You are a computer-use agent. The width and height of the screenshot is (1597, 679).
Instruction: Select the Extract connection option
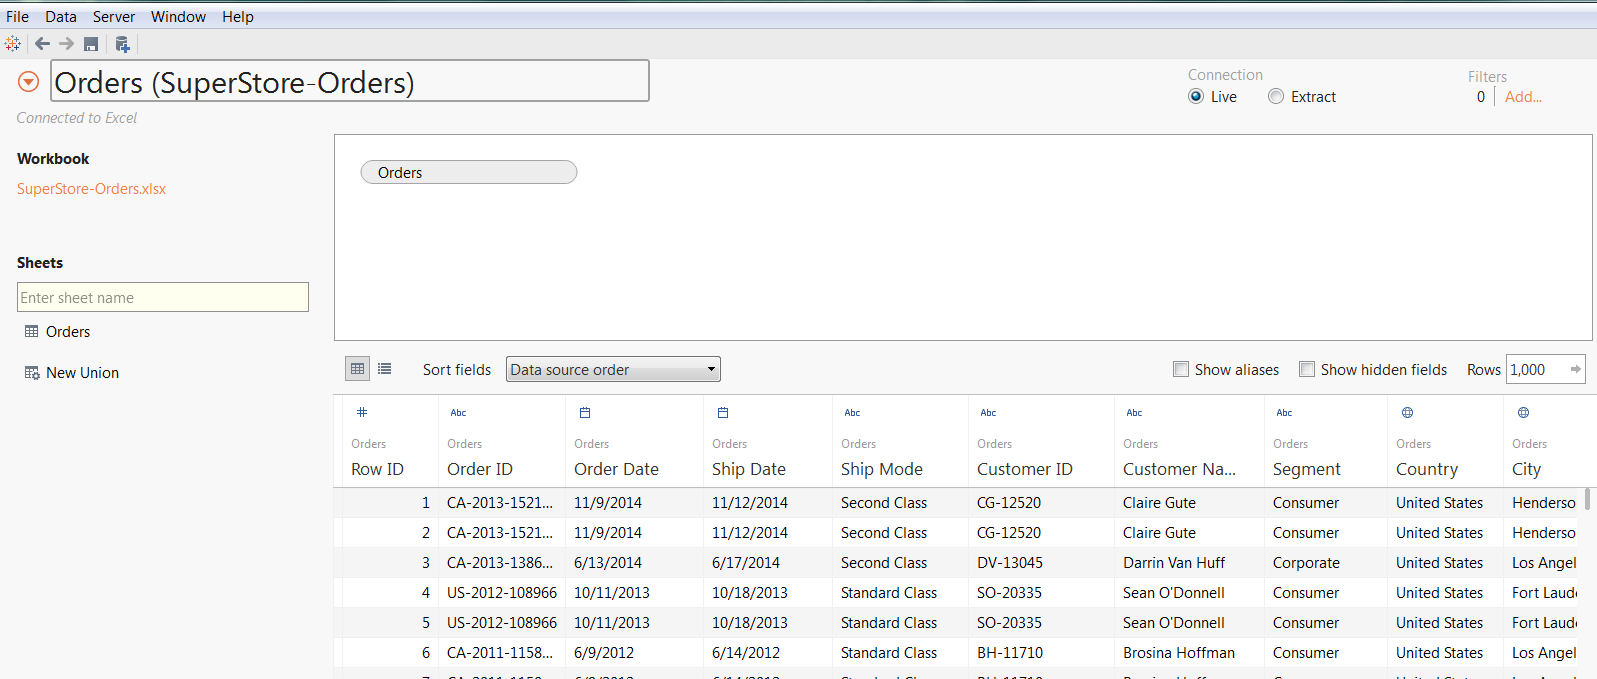(1276, 97)
